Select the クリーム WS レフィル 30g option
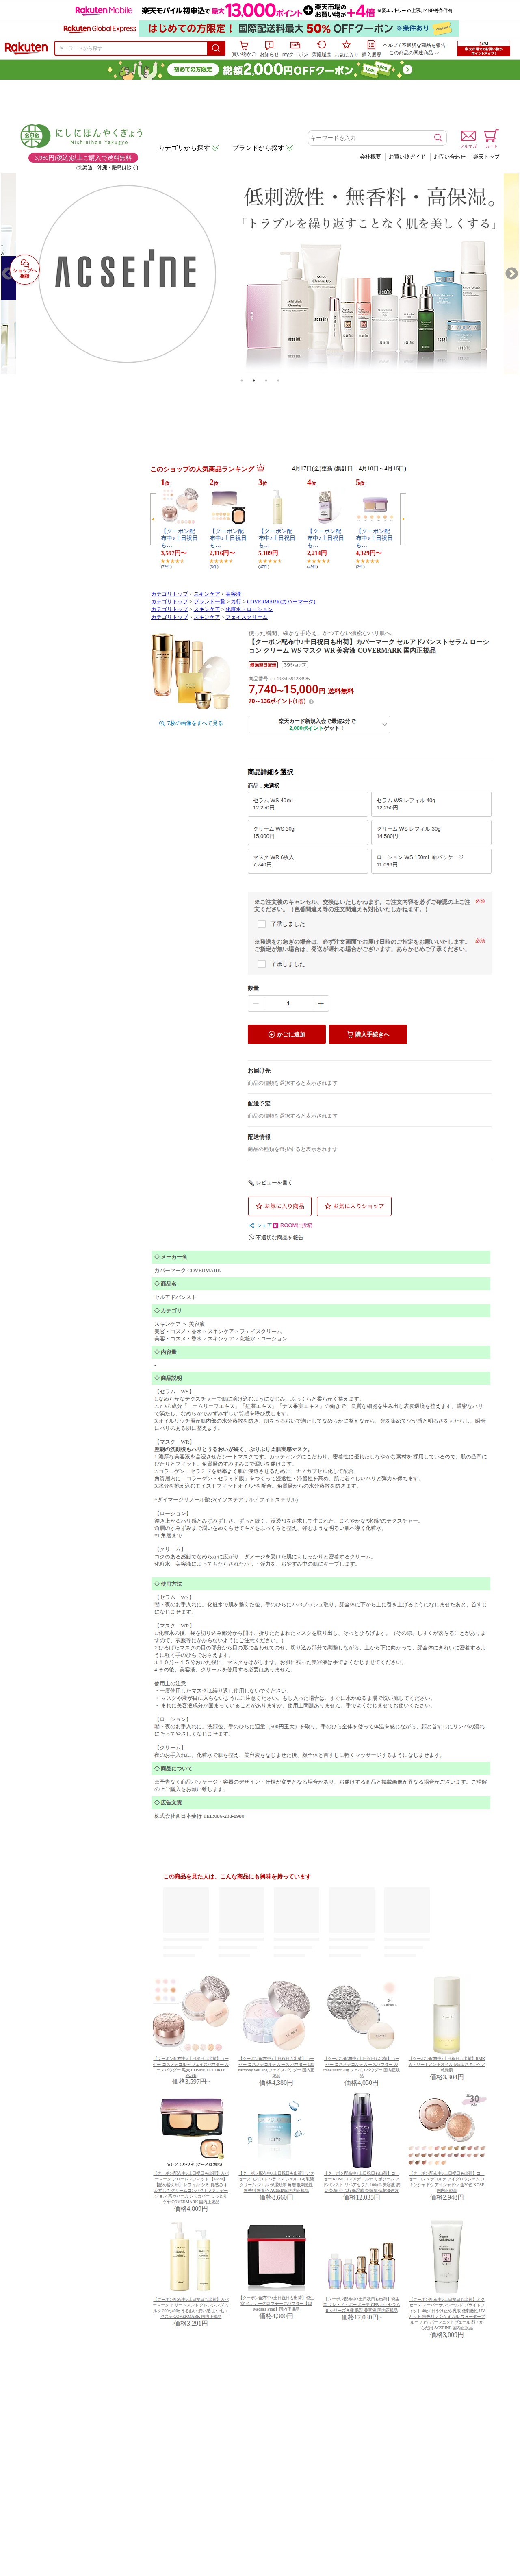This screenshot has width=520, height=2576. click(432, 832)
